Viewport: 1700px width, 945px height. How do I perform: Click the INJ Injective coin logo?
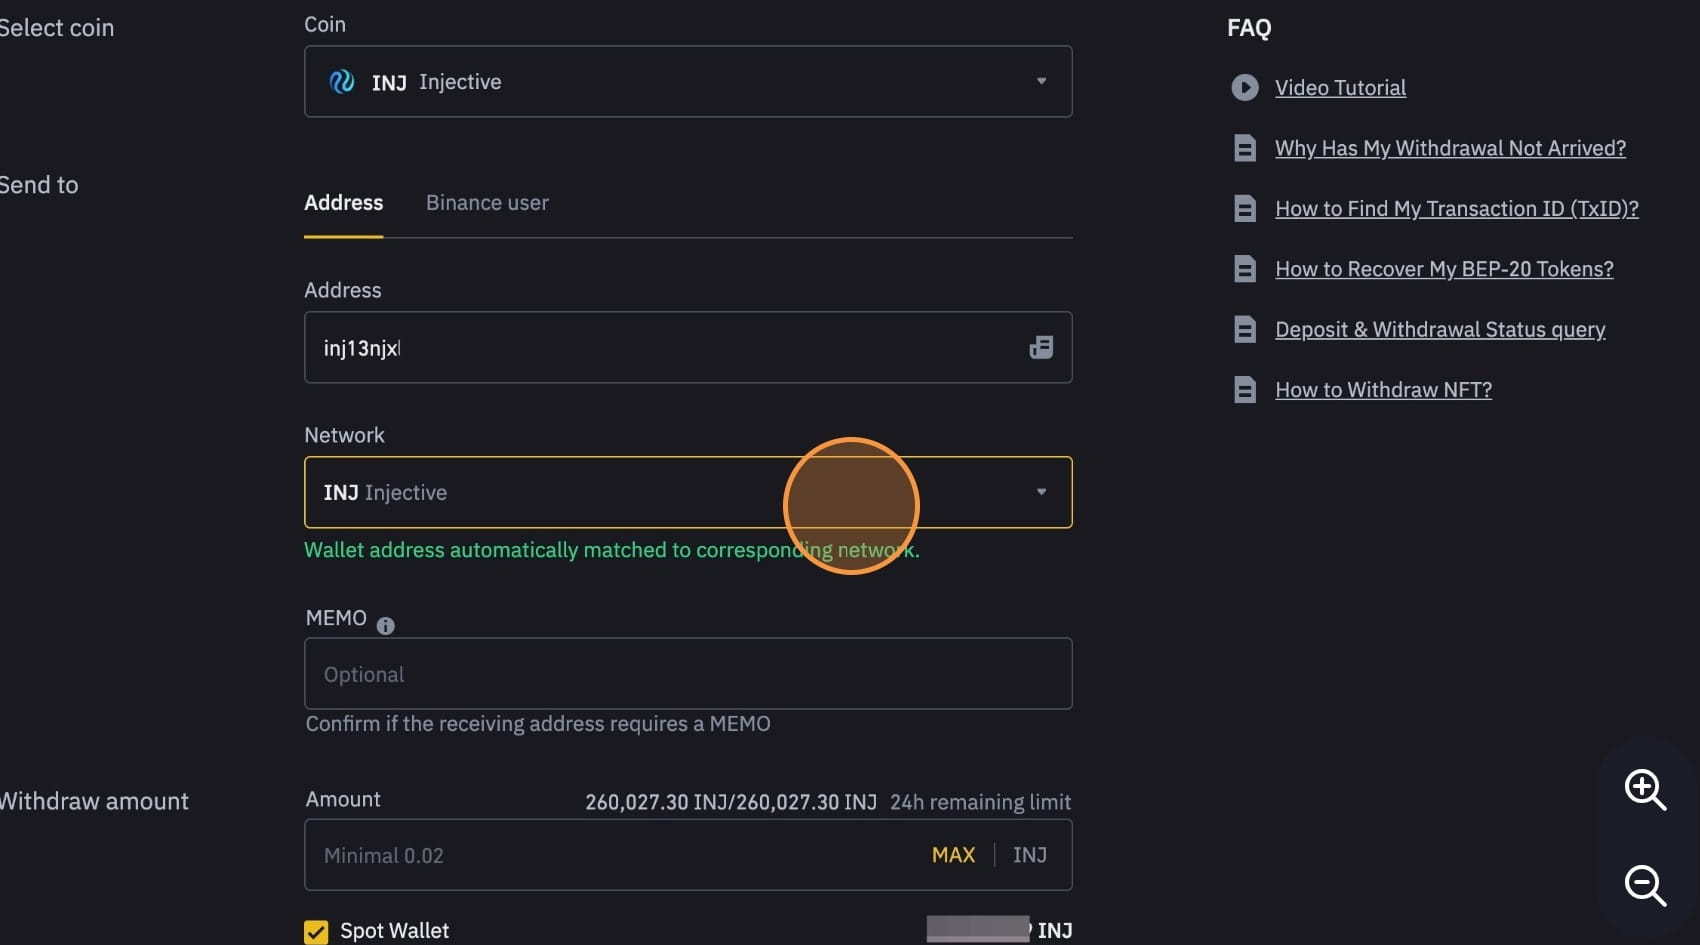point(342,82)
